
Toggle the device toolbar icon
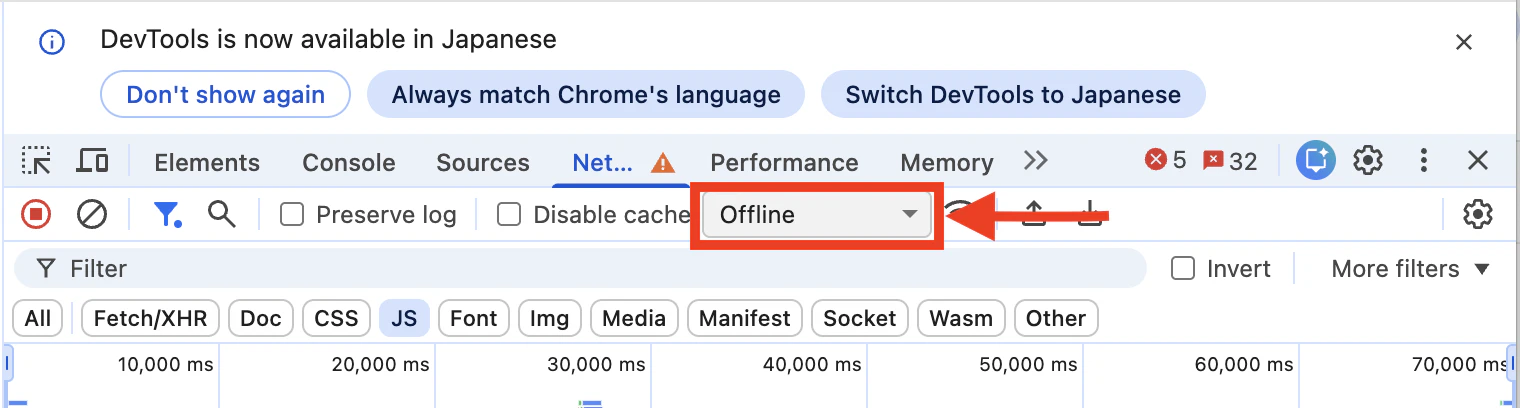pyautogui.click(x=93, y=161)
